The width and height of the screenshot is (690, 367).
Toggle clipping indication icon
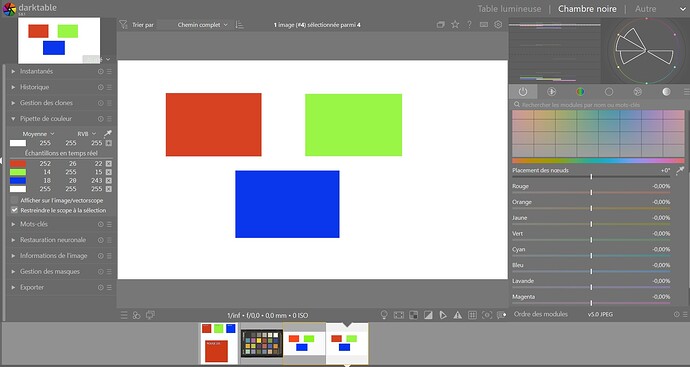coord(428,315)
